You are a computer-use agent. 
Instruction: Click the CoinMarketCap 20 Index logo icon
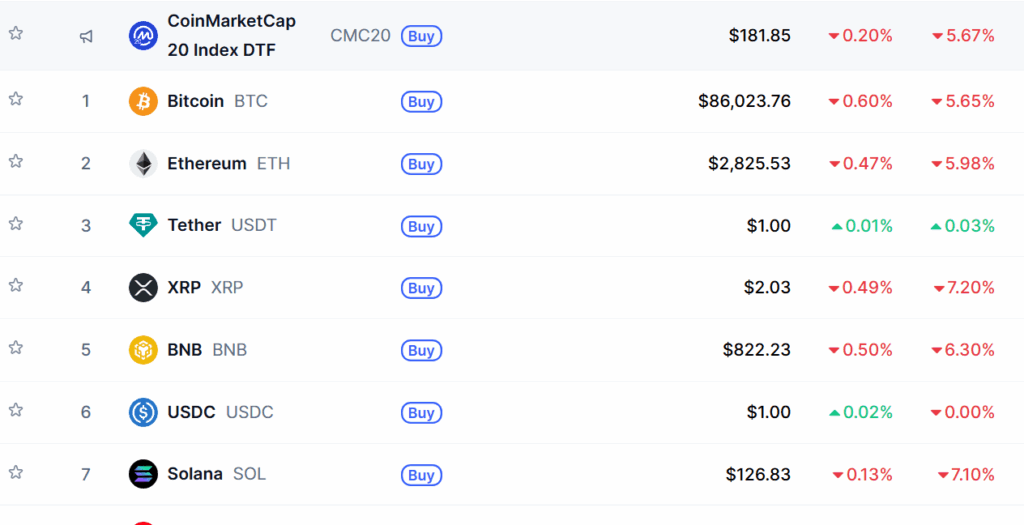[x=143, y=36]
